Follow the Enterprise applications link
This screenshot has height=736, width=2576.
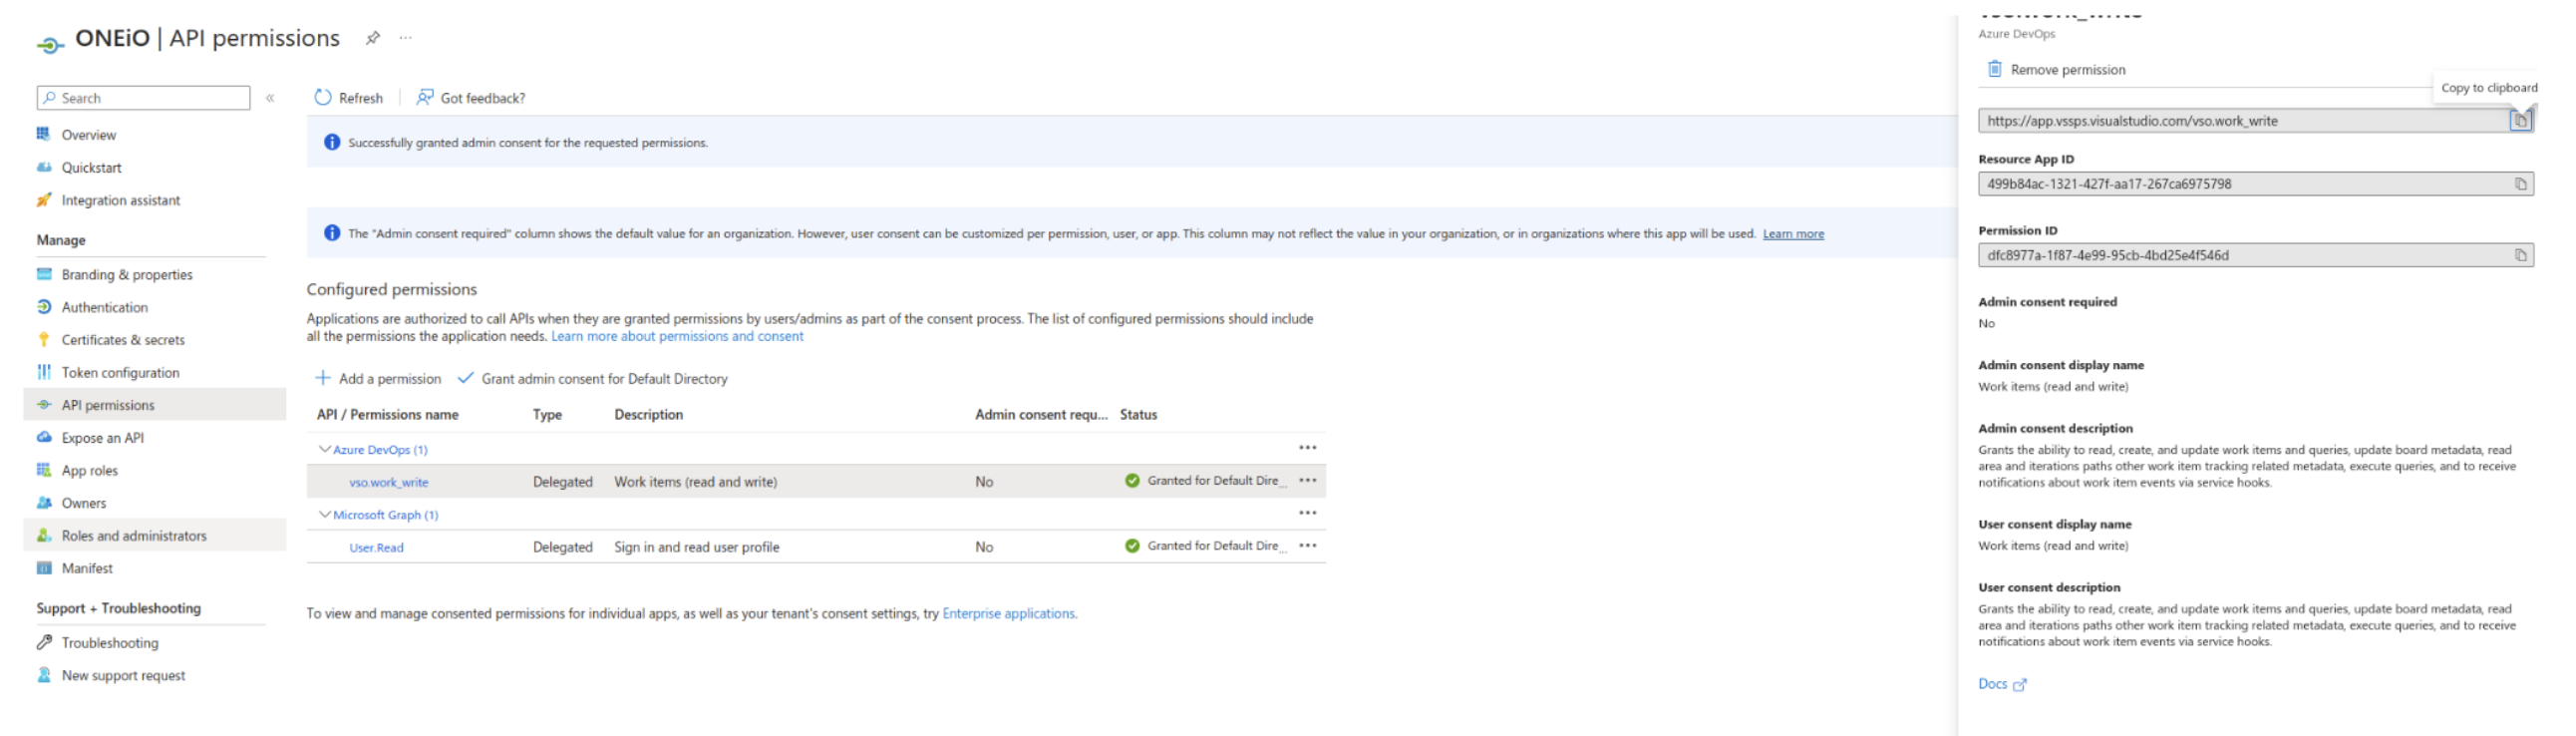tap(1009, 613)
